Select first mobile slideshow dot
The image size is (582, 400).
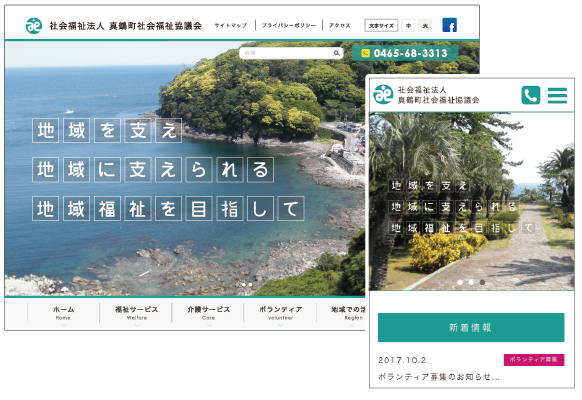(x=460, y=282)
